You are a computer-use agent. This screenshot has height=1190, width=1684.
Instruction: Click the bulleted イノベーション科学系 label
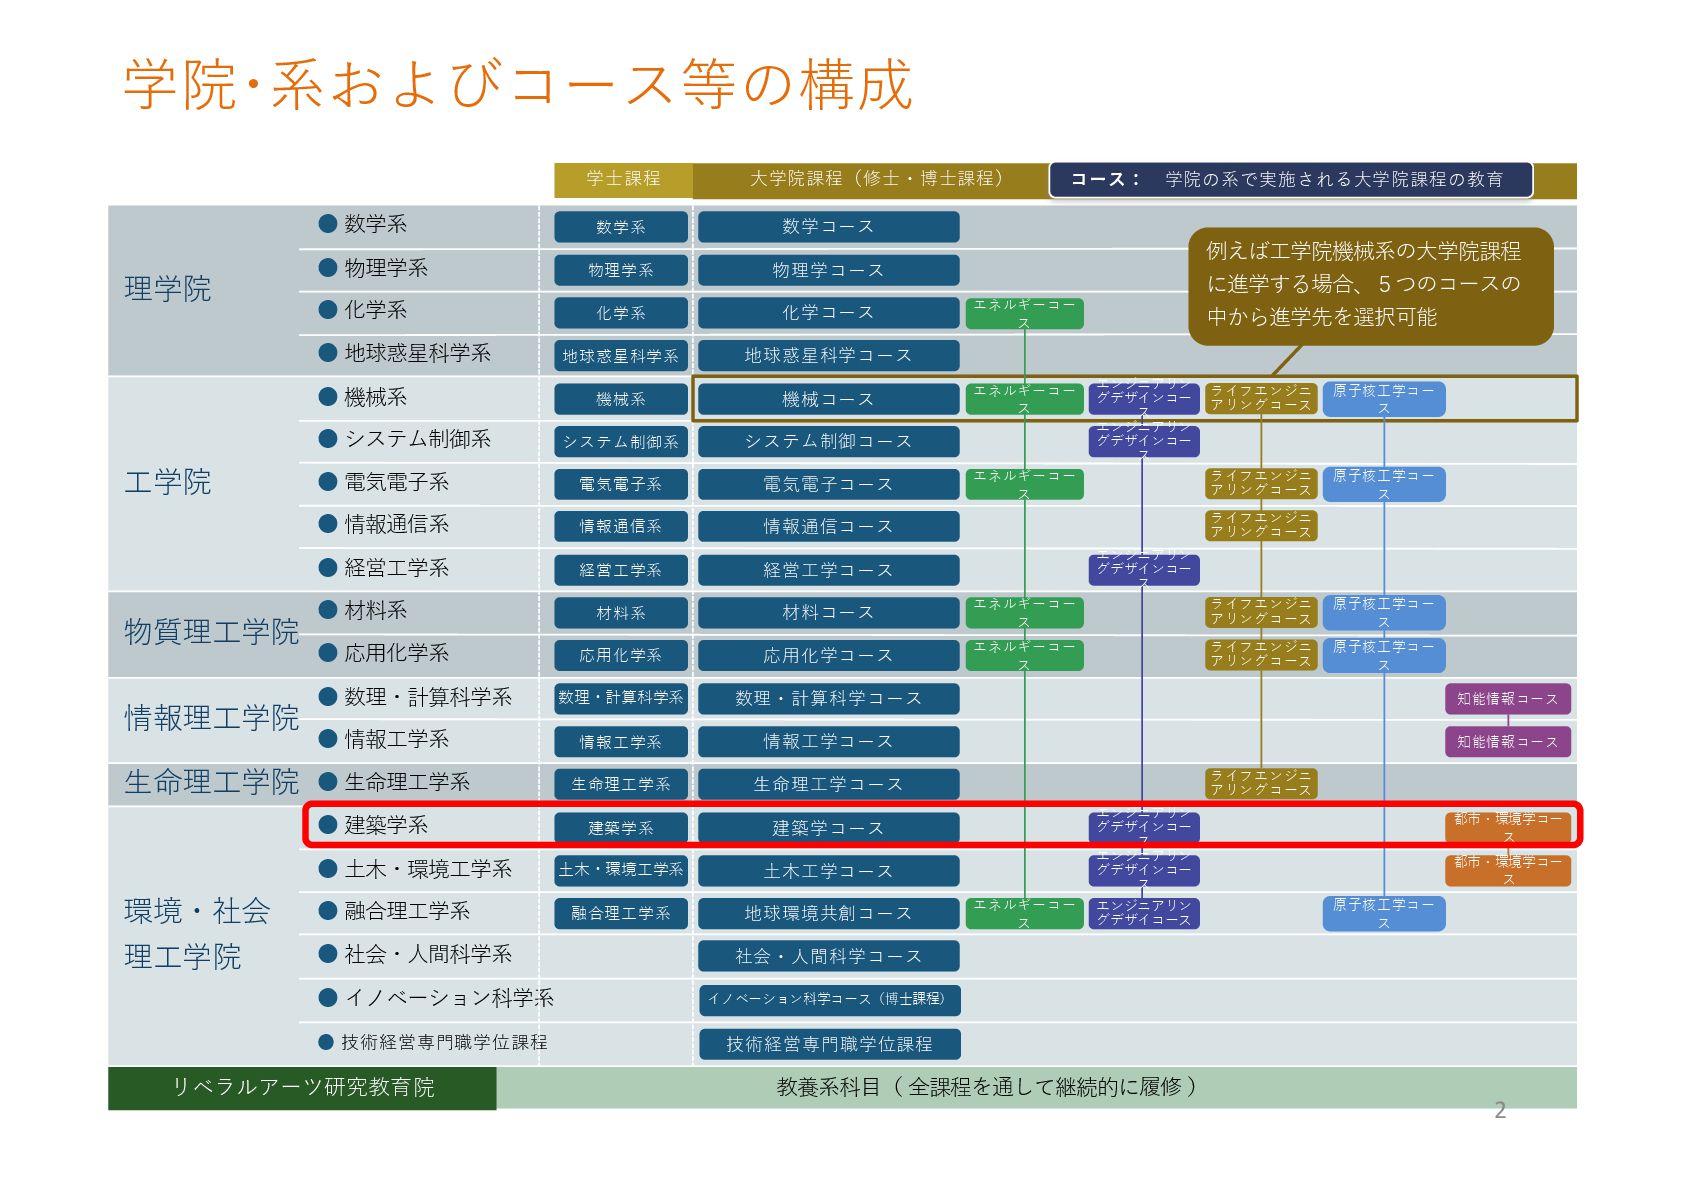point(436,998)
